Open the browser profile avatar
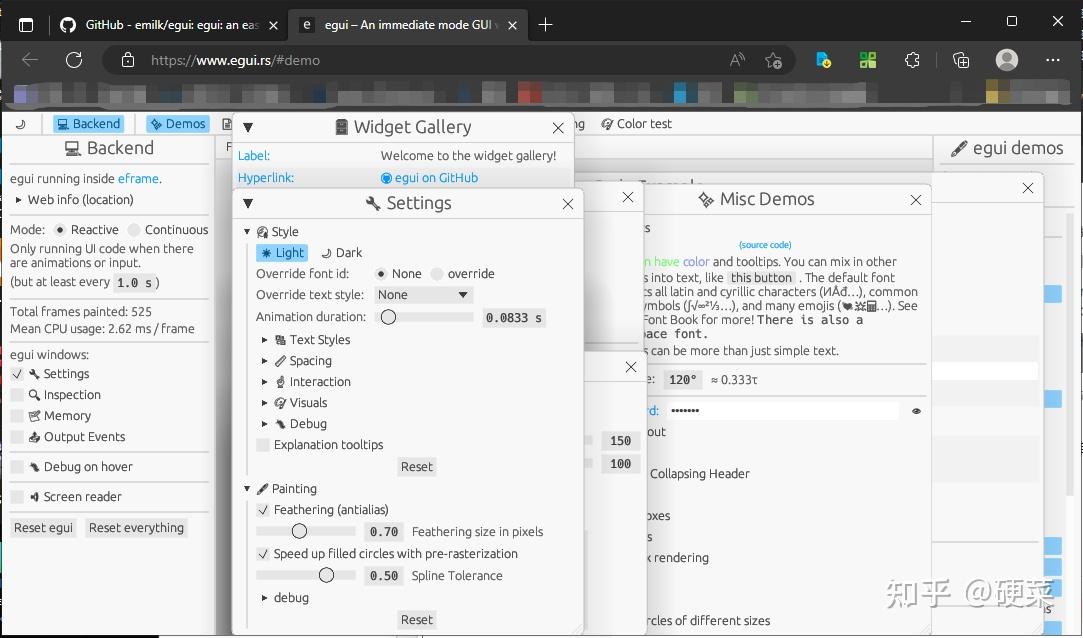The height and width of the screenshot is (638, 1083). tap(1006, 60)
